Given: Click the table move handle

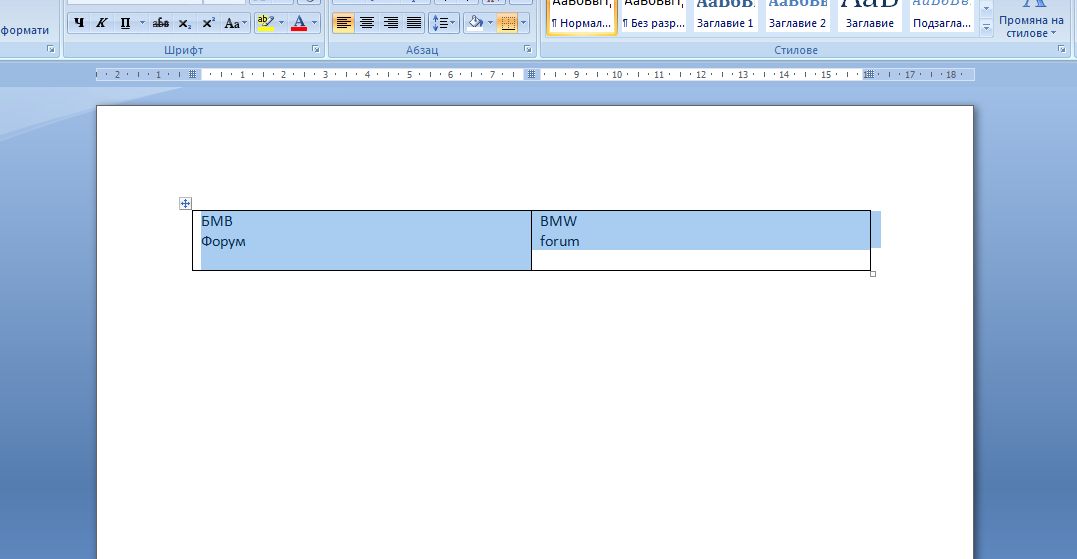Looking at the screenshot, I should point(185,203).
